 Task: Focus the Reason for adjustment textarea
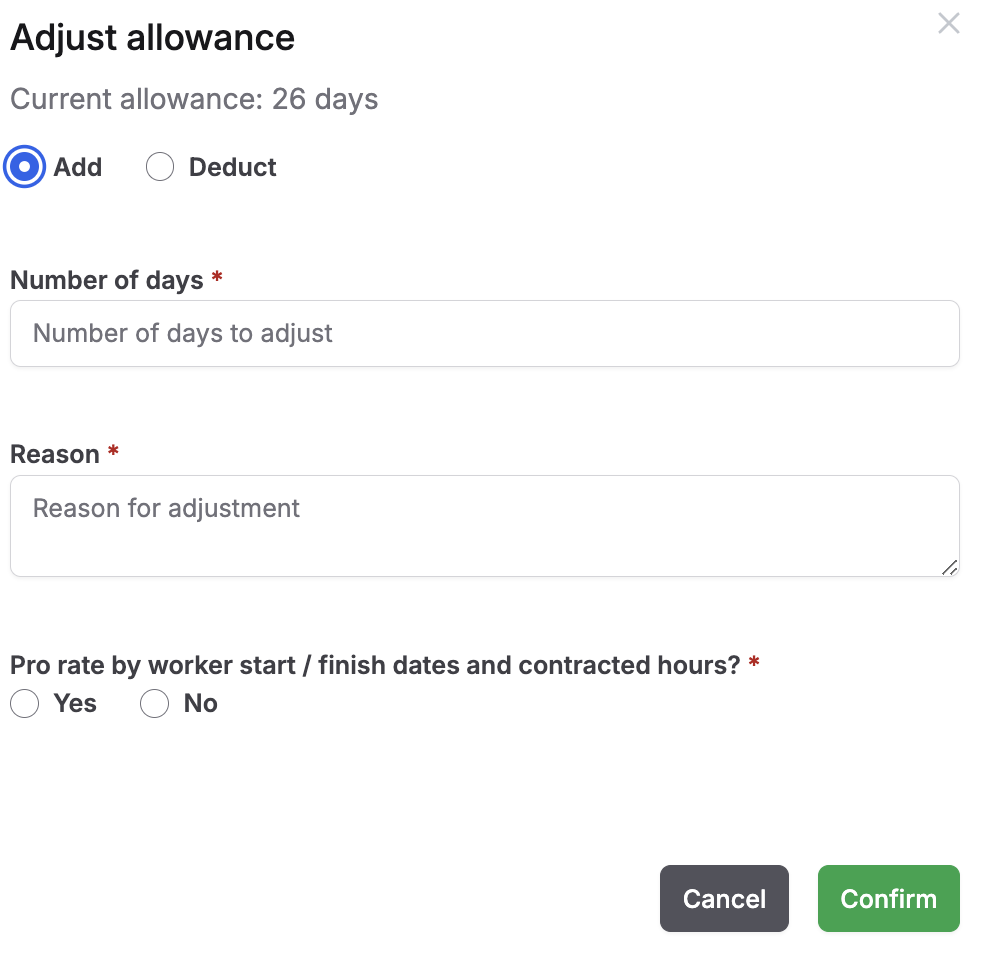tap(485, 520)
